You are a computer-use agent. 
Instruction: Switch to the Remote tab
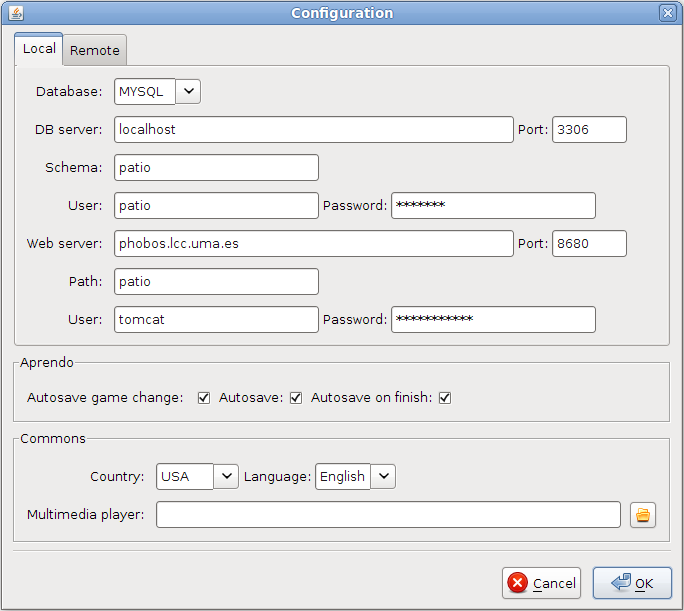[x=95, y=50]
